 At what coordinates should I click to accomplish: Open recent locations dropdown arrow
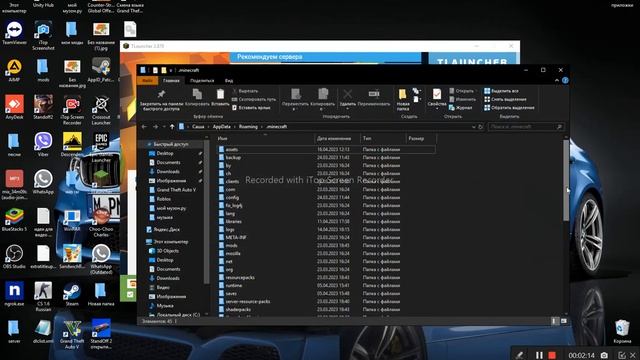pos(164,127)
